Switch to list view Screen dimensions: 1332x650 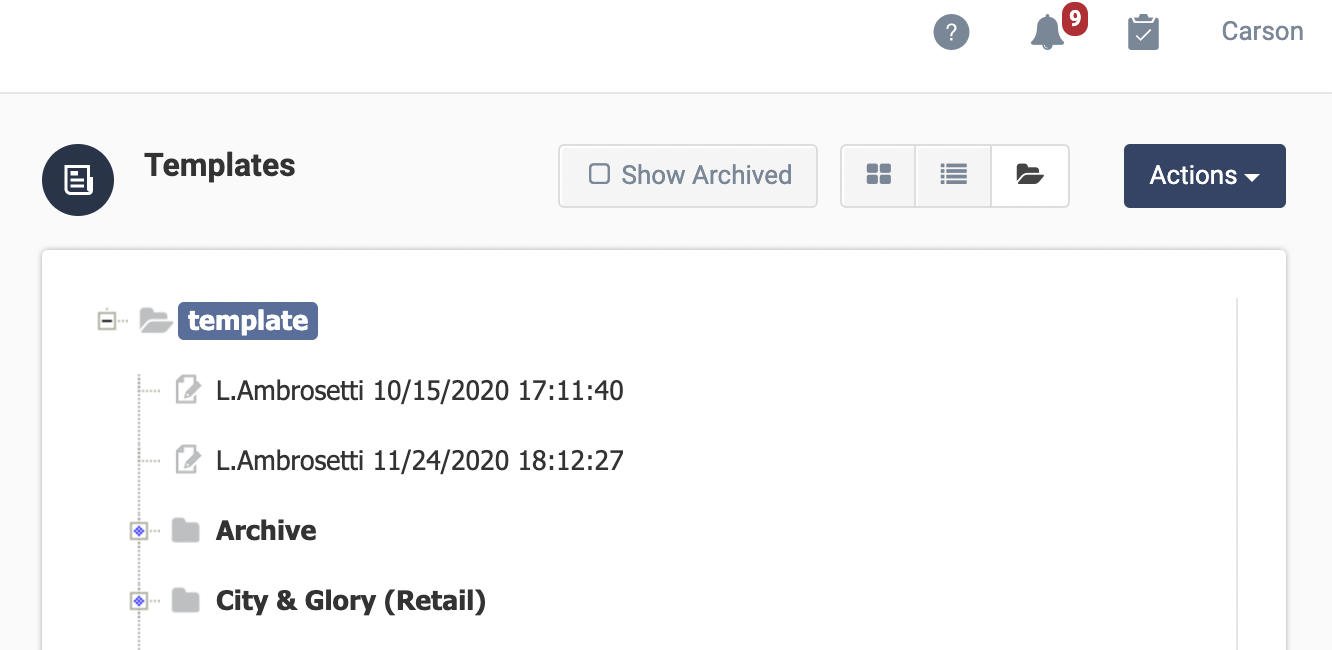[x=953, y=175]
